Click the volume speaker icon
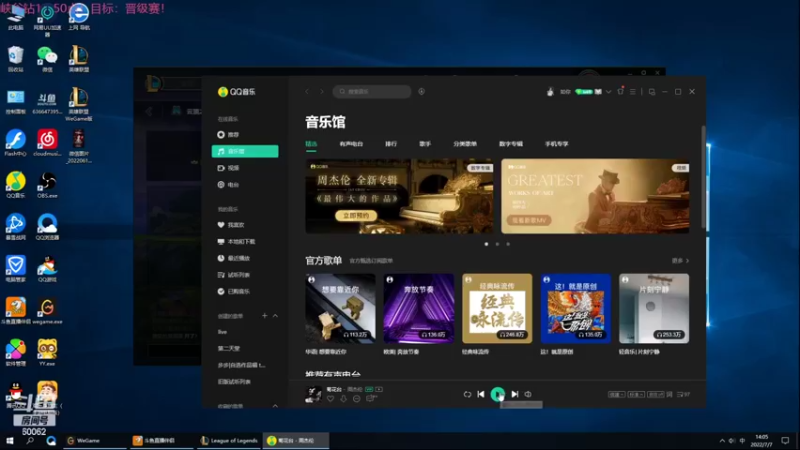This screenshot has height=450, width=800. click(x=528, y=394)
